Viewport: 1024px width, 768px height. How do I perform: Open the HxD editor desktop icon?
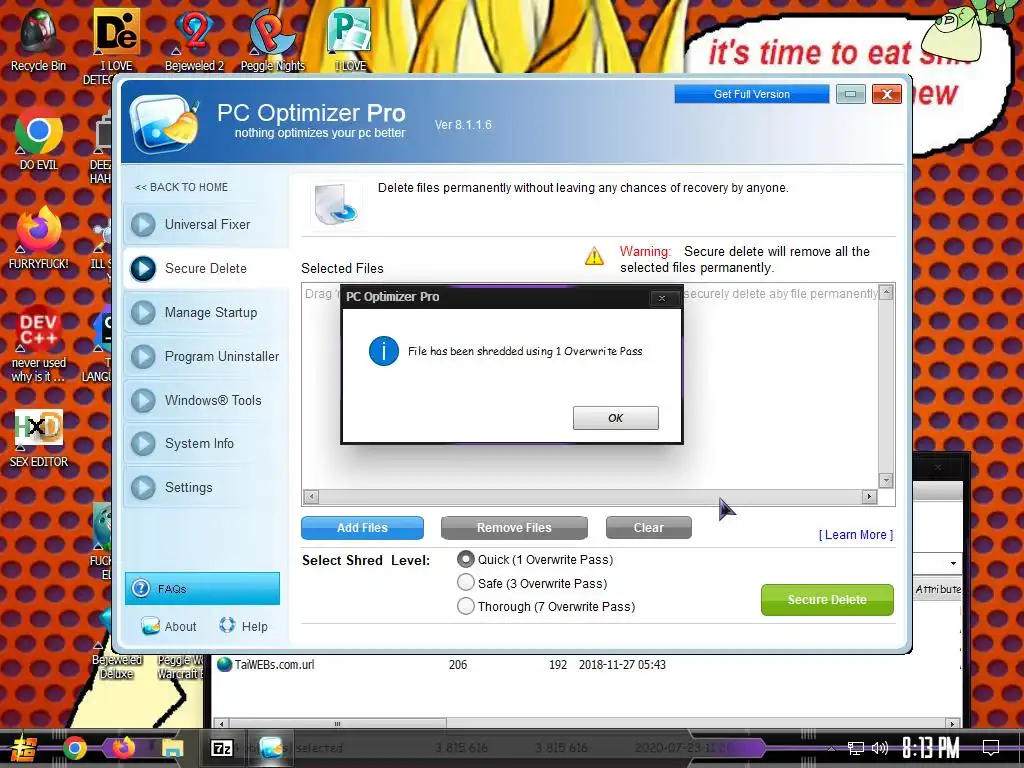tap(39, 439)
